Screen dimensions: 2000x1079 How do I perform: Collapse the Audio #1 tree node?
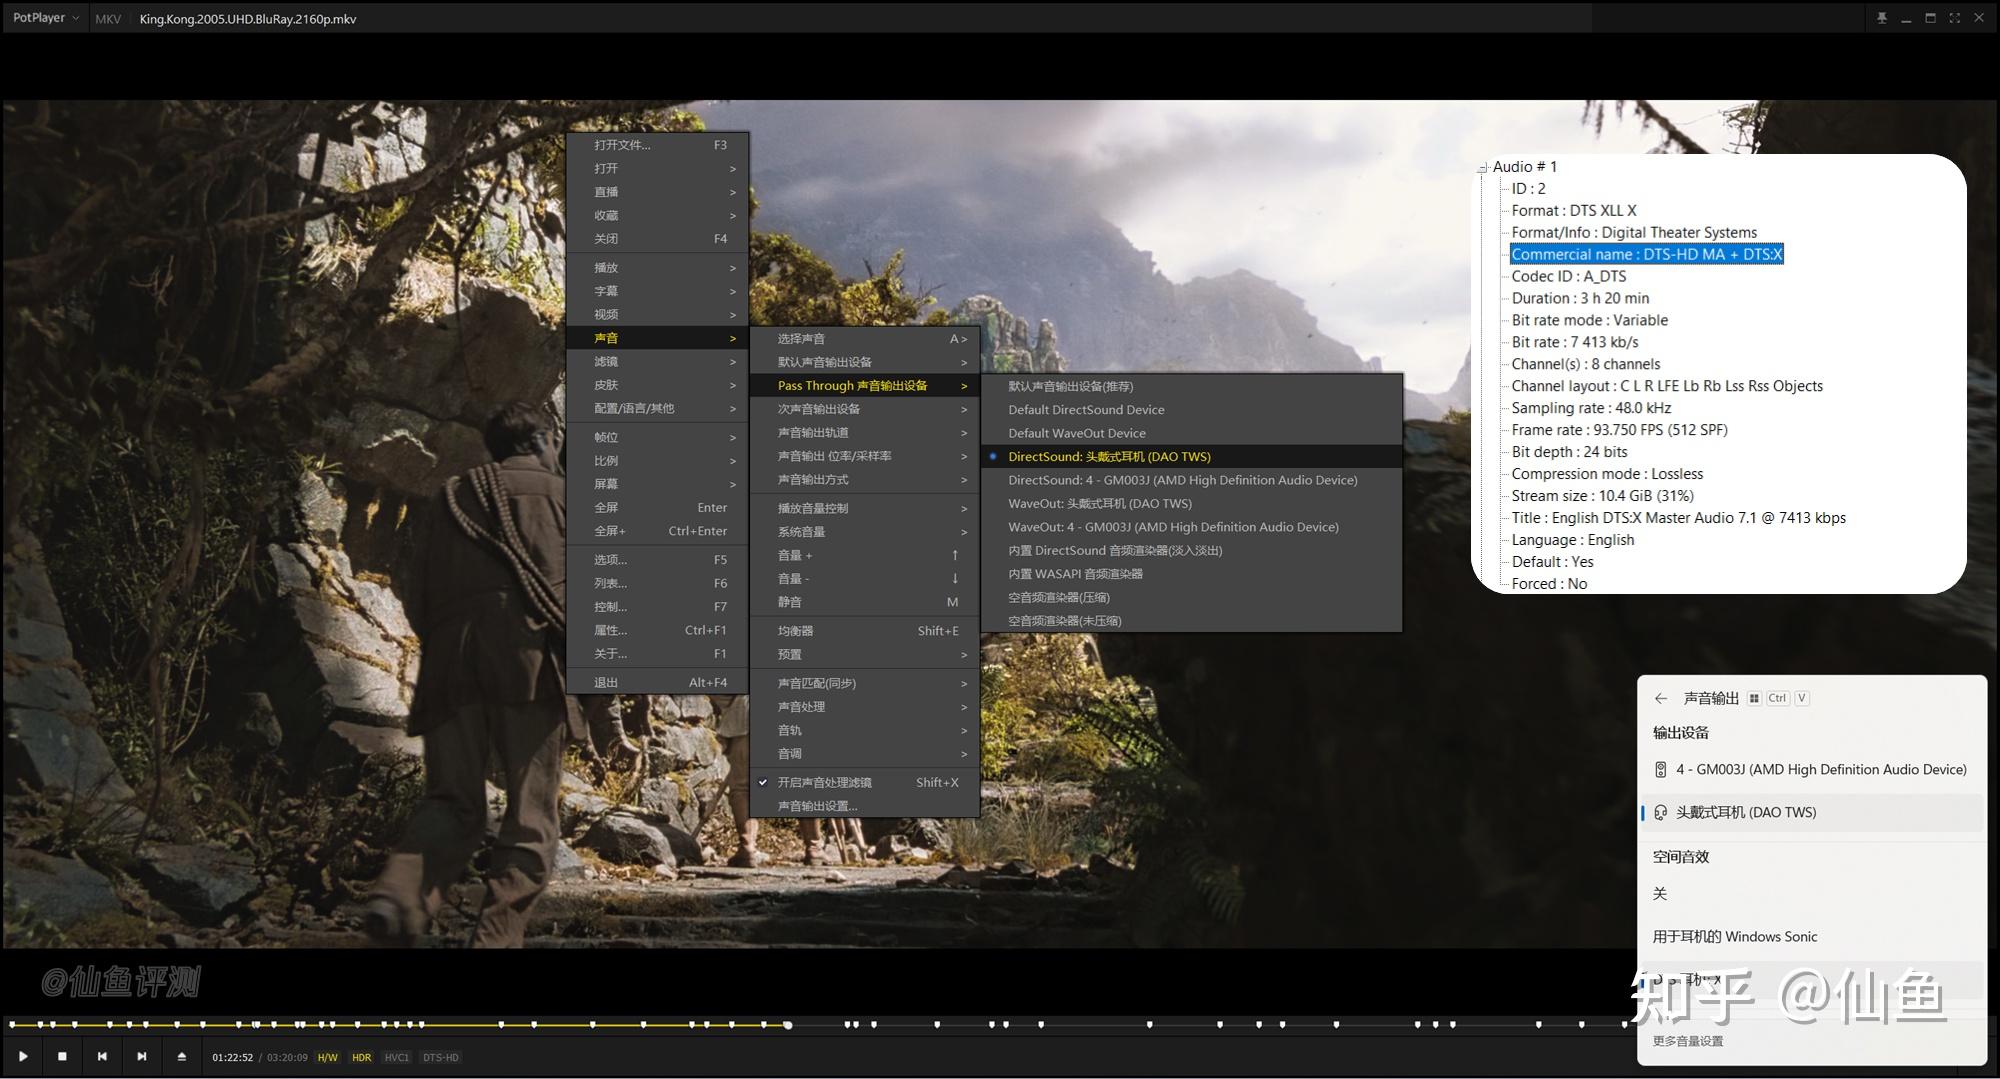coord(1482,168)
